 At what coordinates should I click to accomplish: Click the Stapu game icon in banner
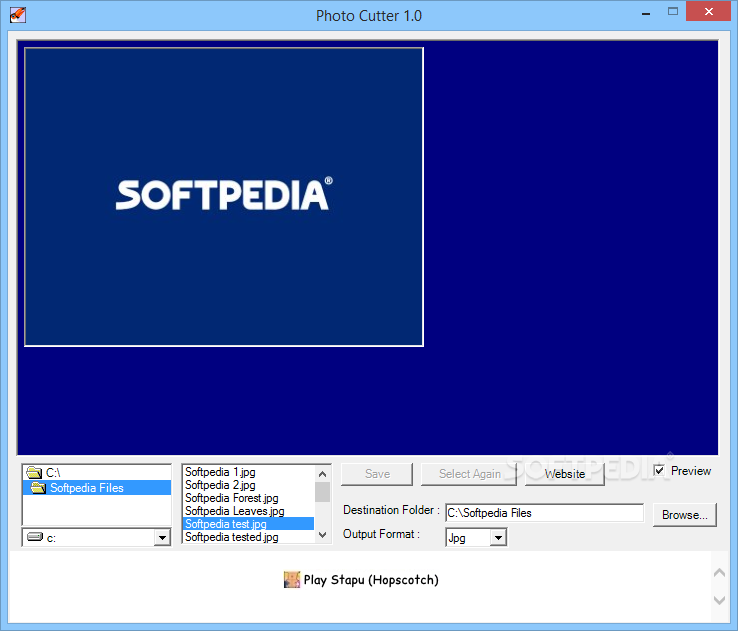[292, 580]
